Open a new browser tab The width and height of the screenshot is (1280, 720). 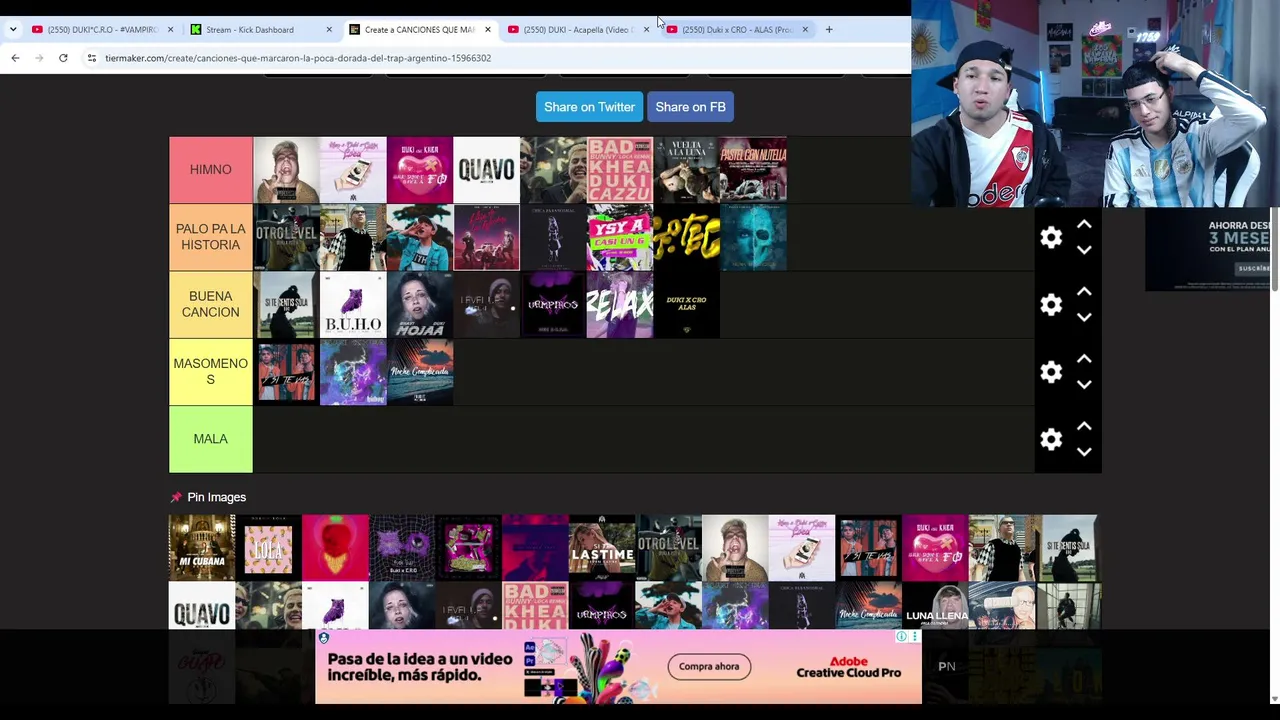pyautogui.click(x=829, y=29)
